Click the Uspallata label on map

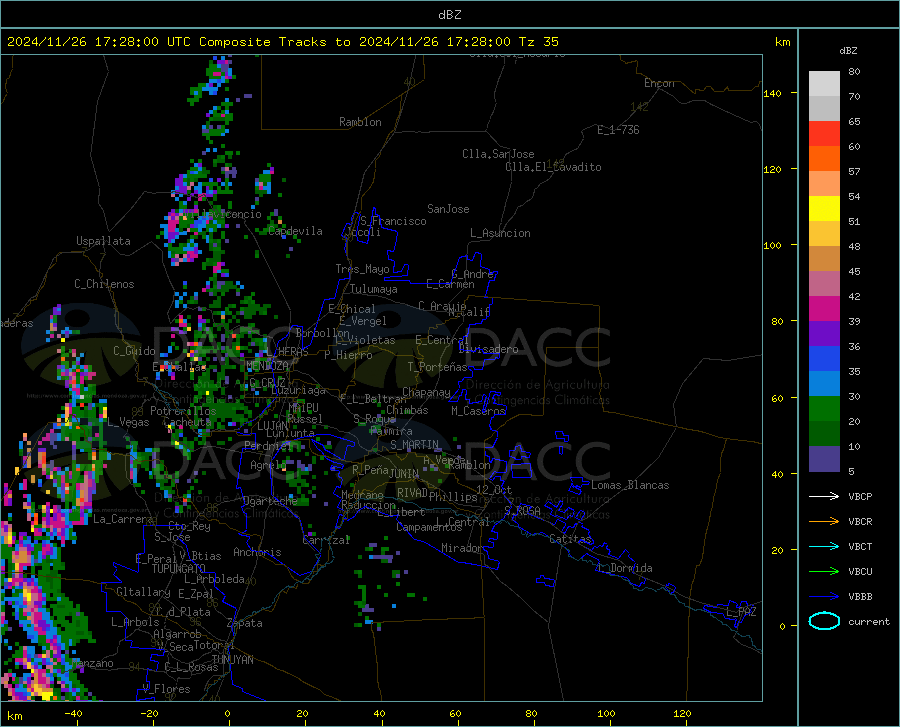point(103,241)
